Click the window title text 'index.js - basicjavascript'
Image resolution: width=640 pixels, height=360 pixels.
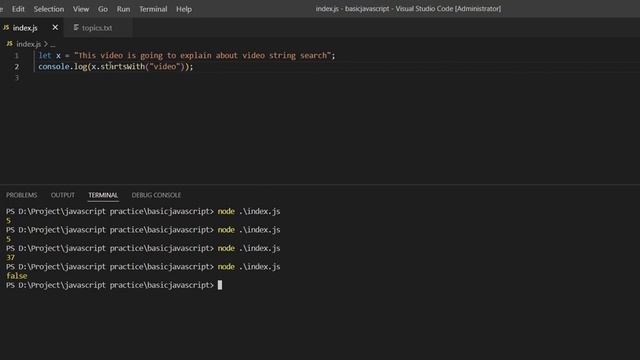(x=352, y=9)
